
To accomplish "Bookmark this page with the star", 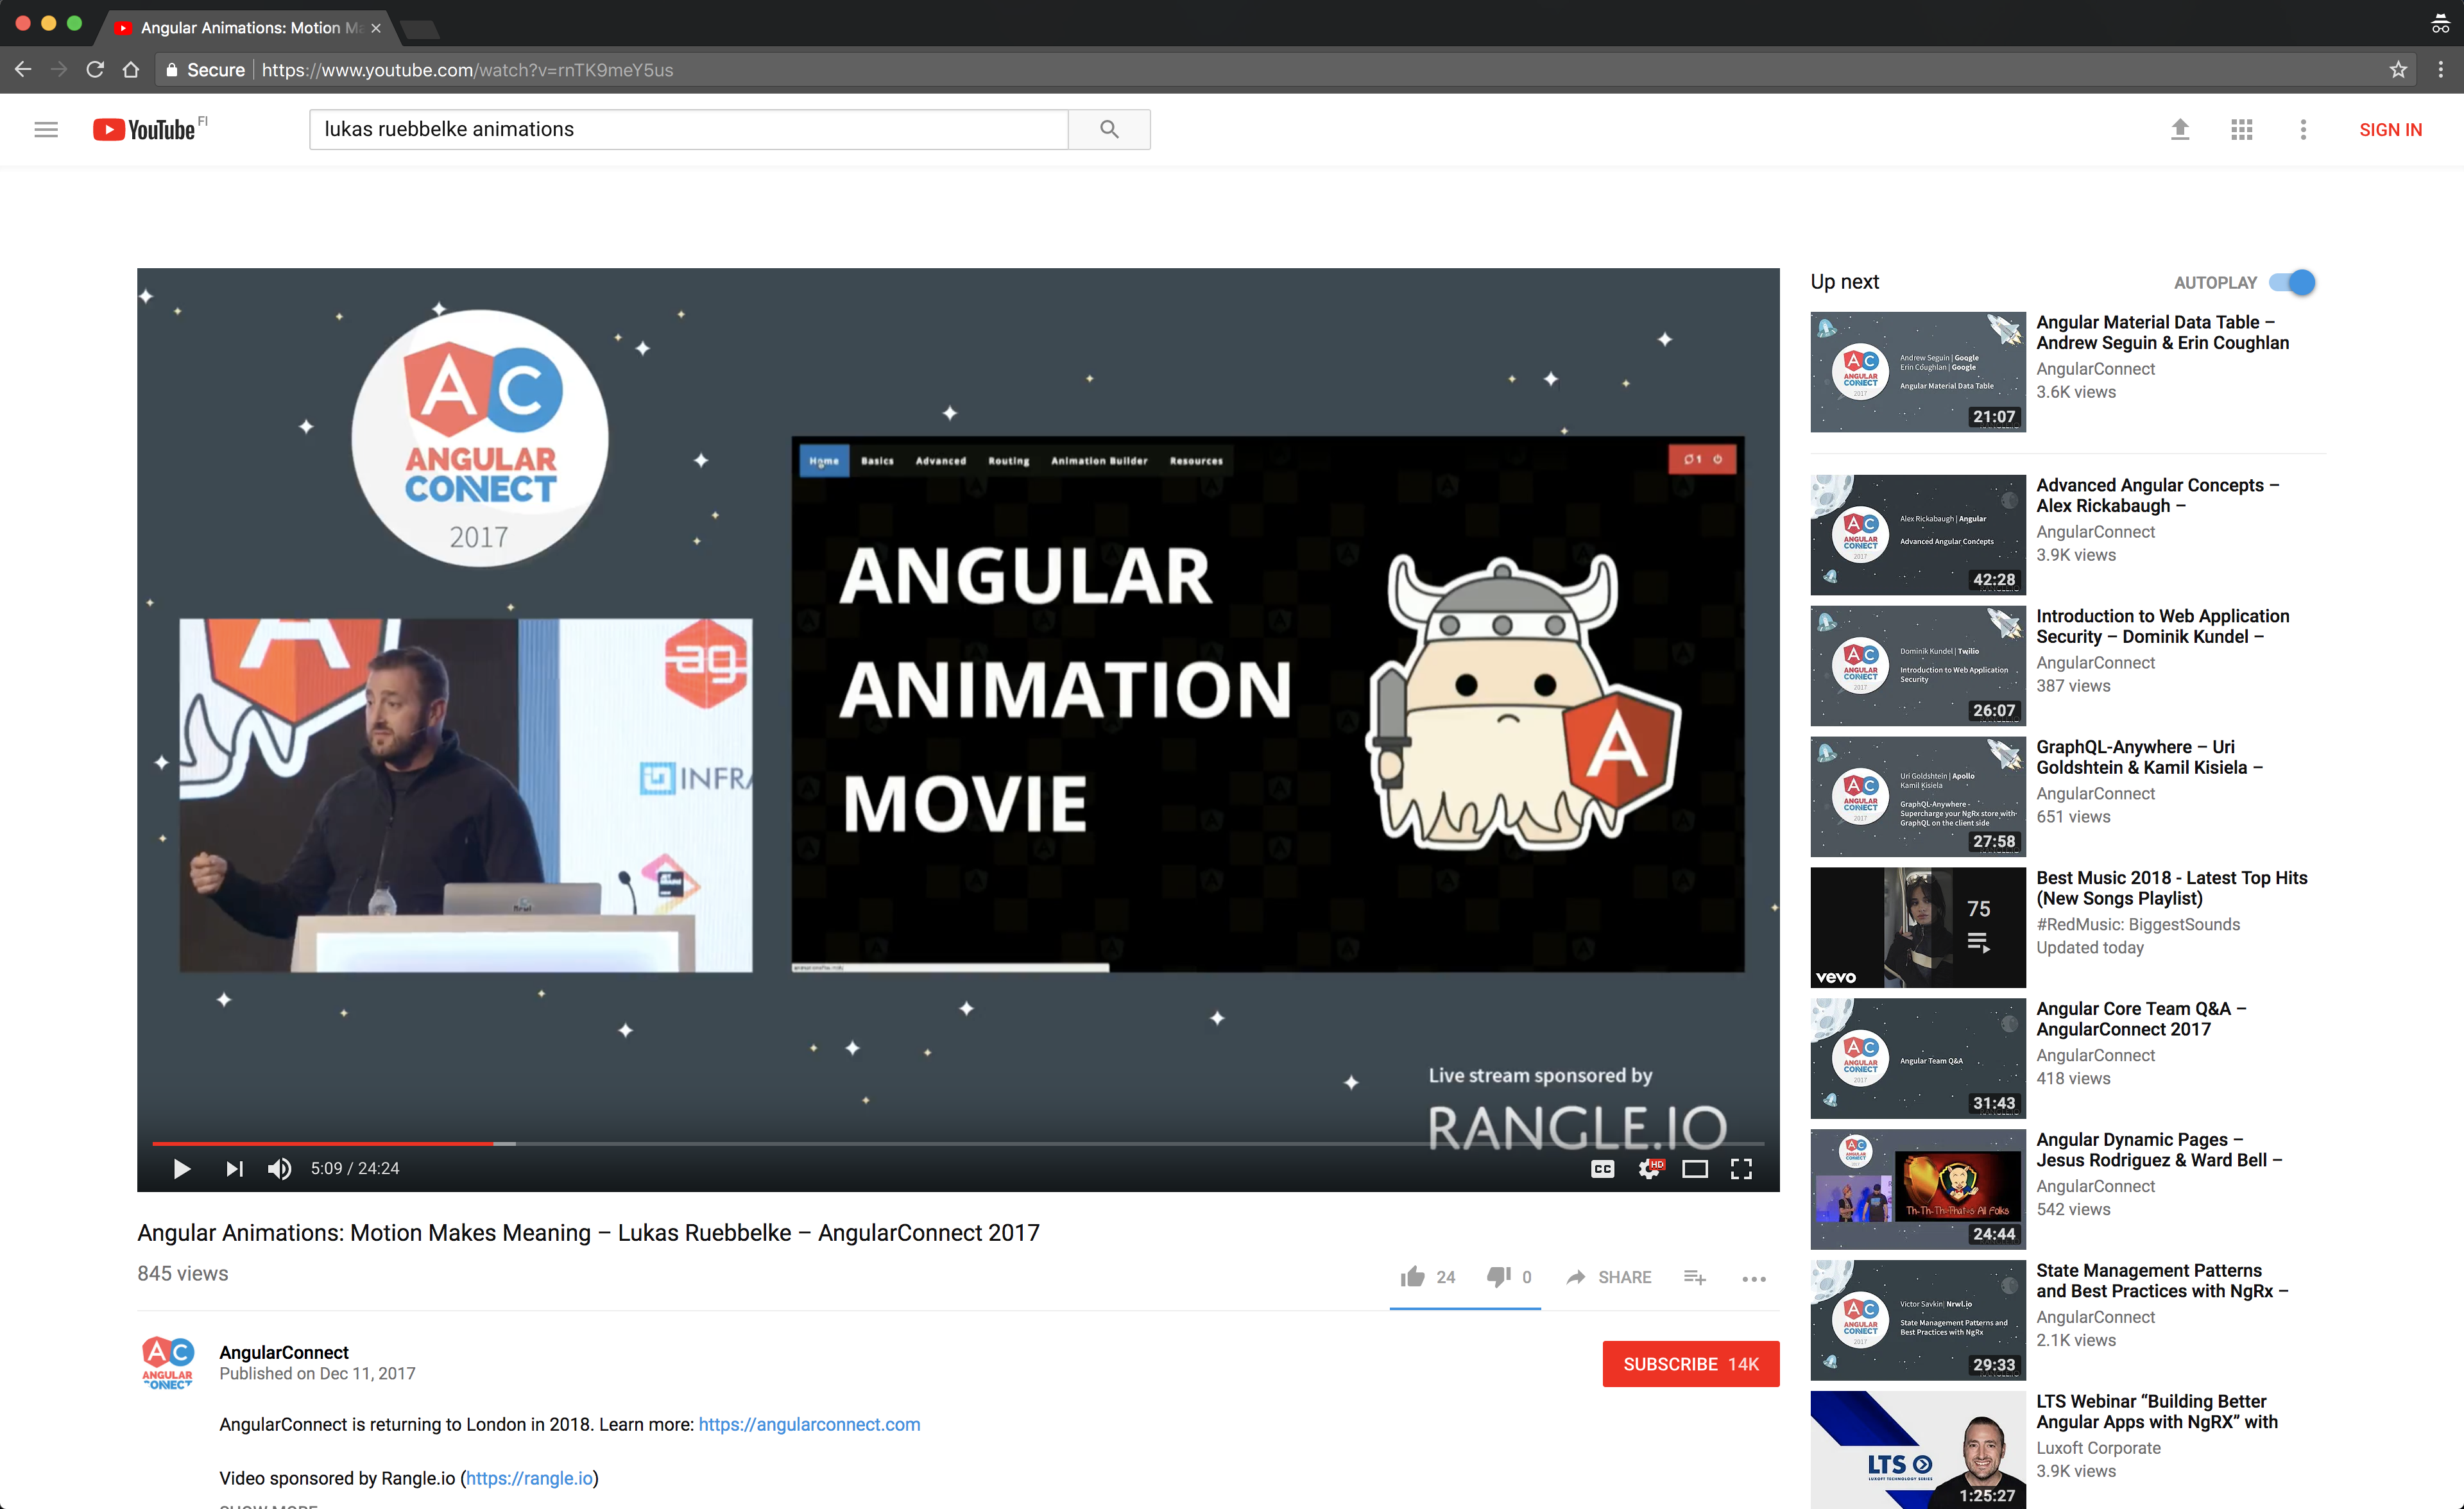I will [2398, 69].
